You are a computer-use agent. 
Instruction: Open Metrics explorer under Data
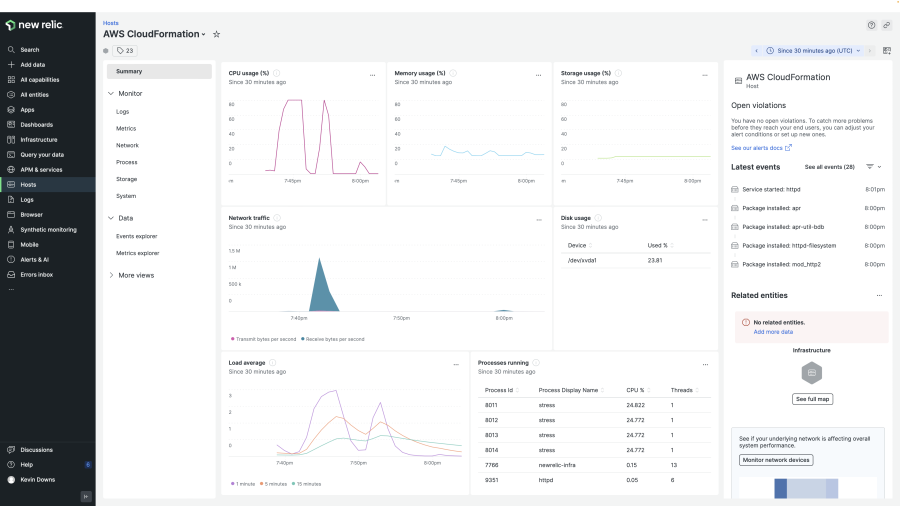click(138, 253)
